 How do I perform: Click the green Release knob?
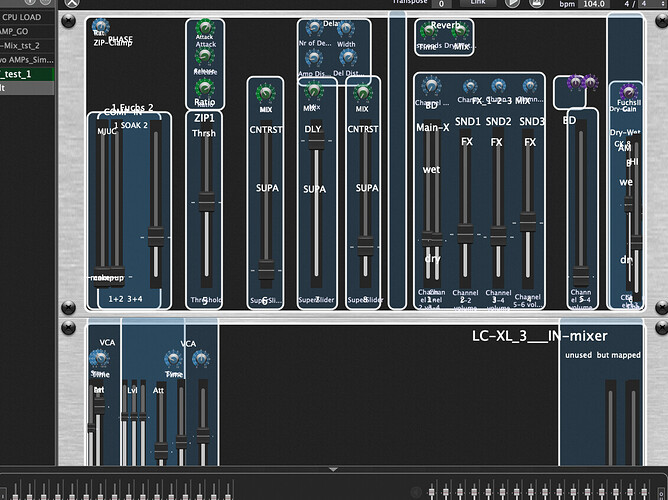pos(205,56)
